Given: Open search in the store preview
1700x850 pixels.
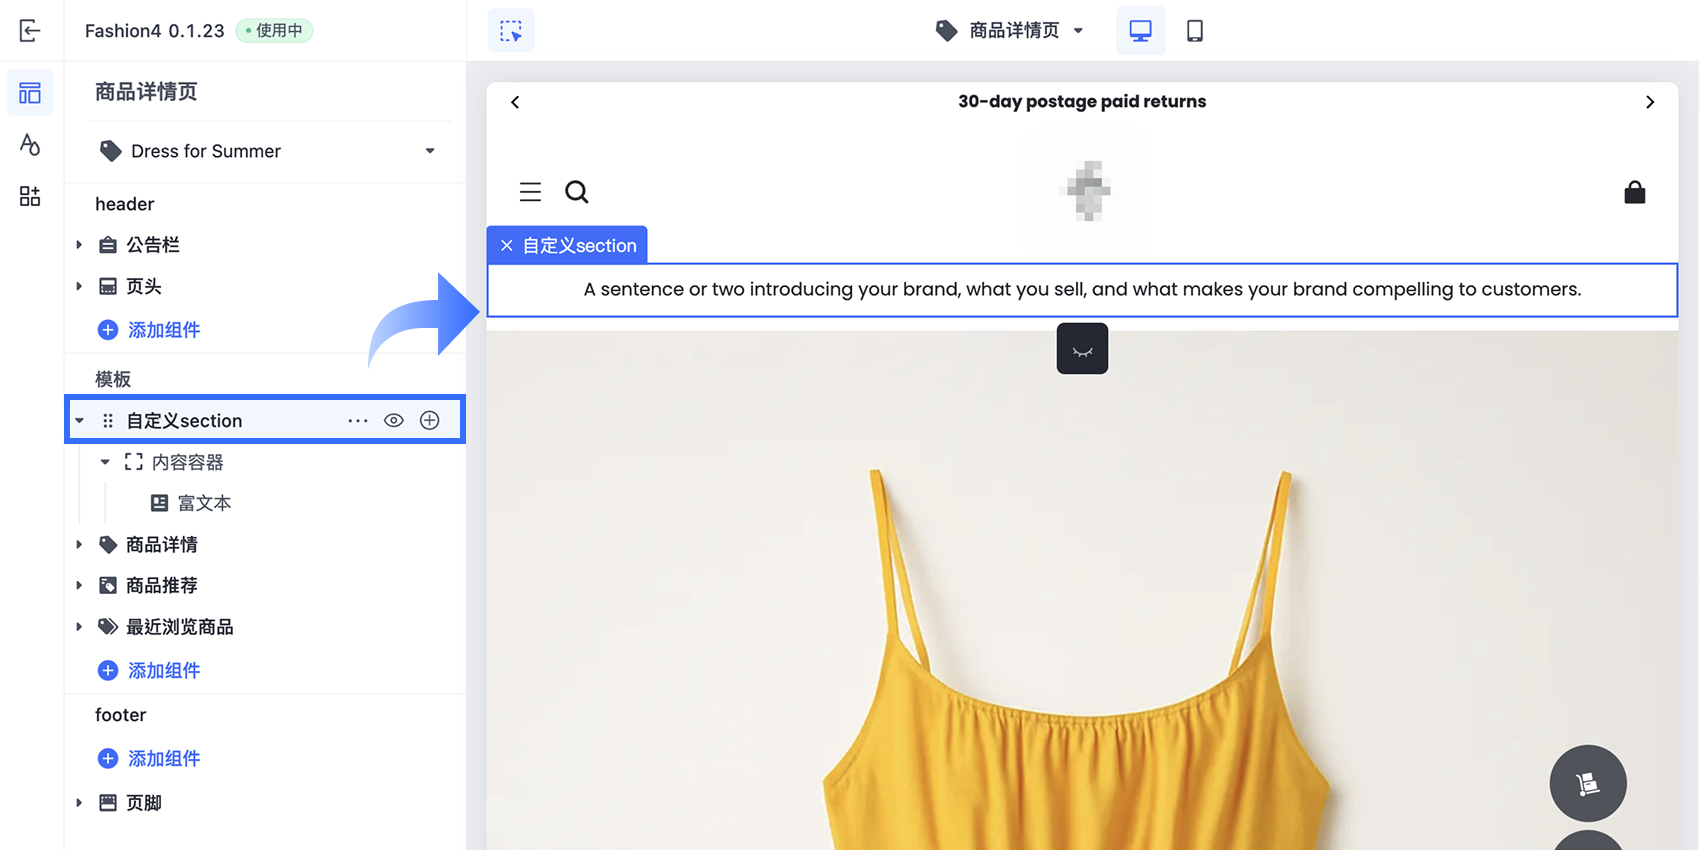Looking at the screenshot, I should (x=577, y=192).
